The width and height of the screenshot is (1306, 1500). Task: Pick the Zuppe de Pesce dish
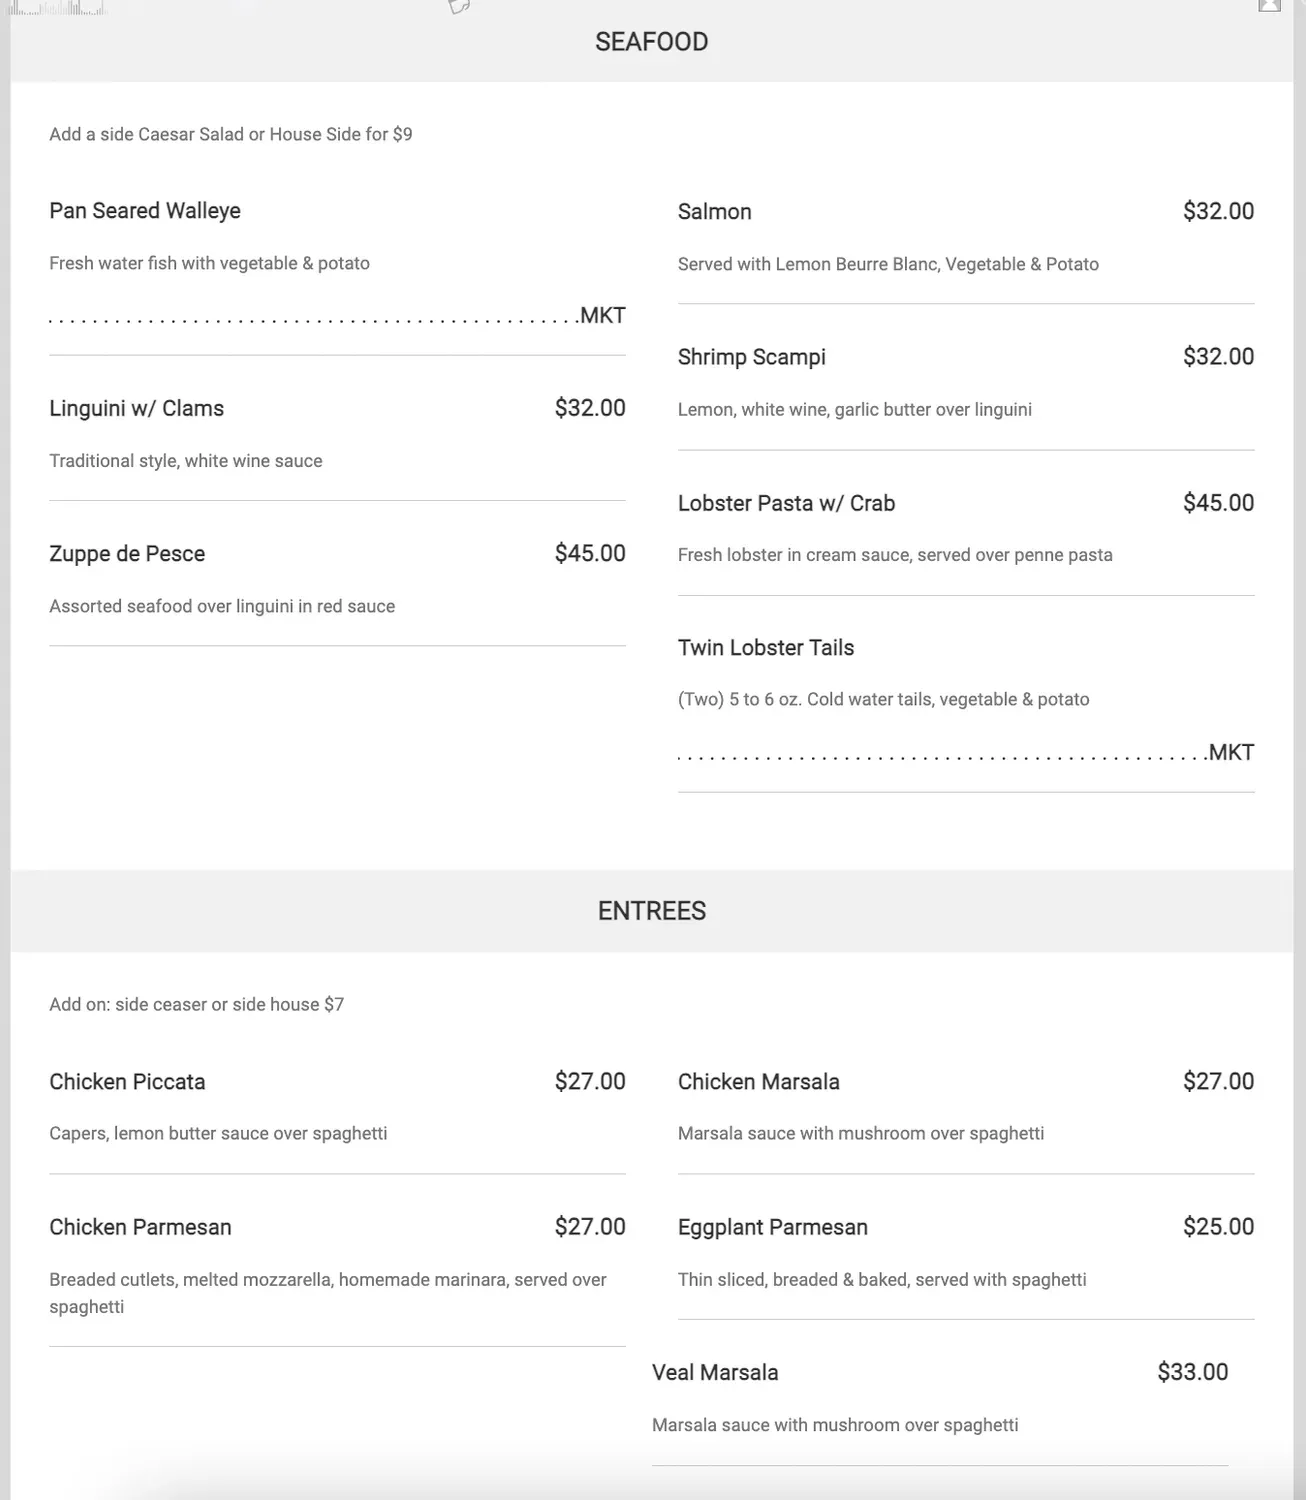click(127, 554)
